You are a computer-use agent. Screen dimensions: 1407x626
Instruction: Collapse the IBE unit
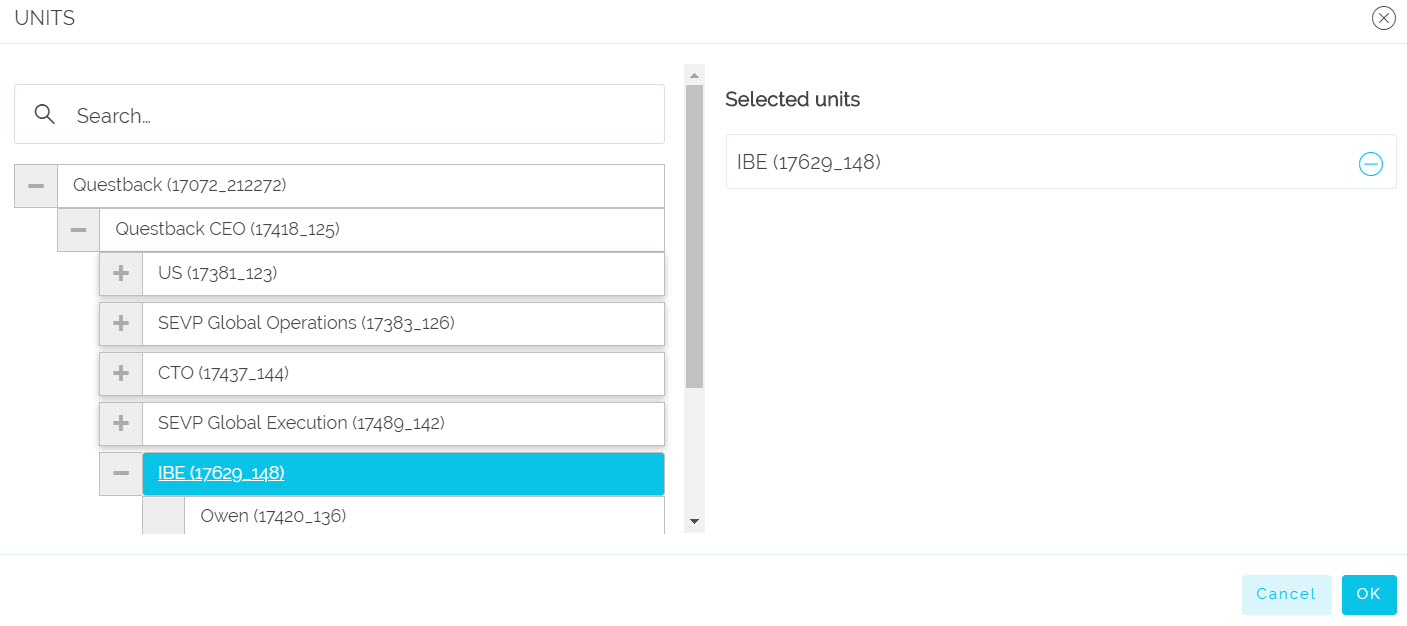click(x=121, y=473)
